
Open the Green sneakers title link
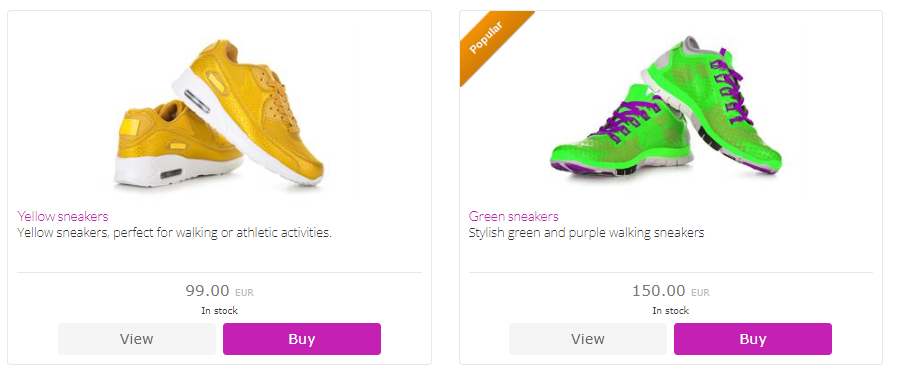513,216
